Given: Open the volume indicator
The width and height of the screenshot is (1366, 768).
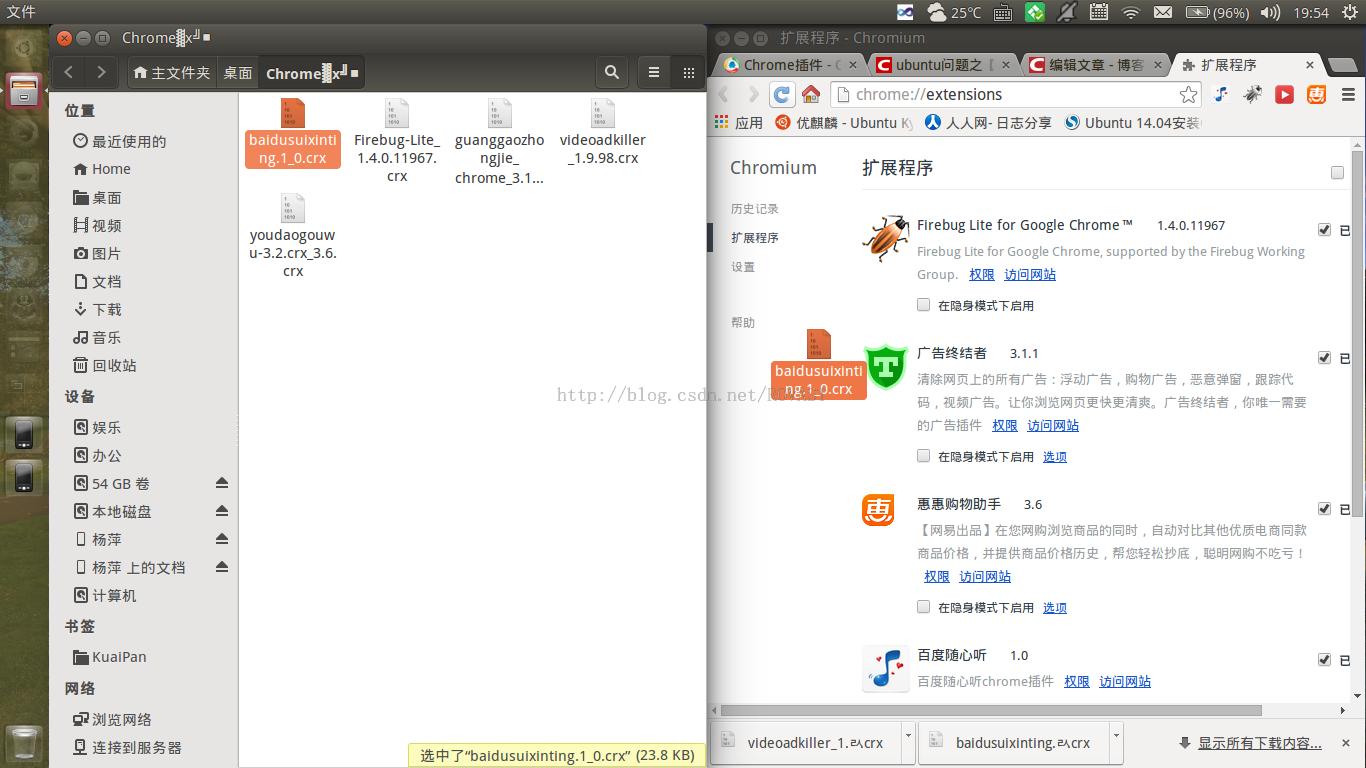Looking at the screenshot, I should click(x=1271, y=12).
